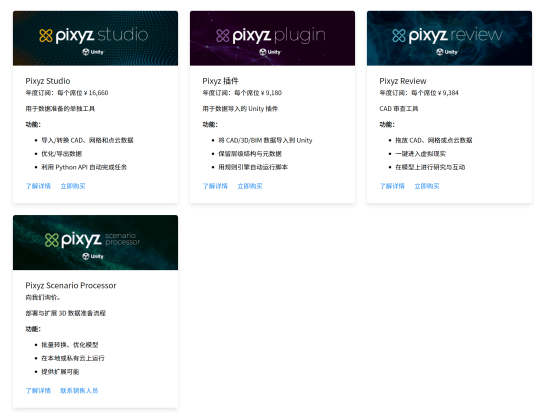560x419 pixels.
Task: Click the 将 CAD/3D/BIM 数据导入到 Unity bullet
Action: point(265,140)
